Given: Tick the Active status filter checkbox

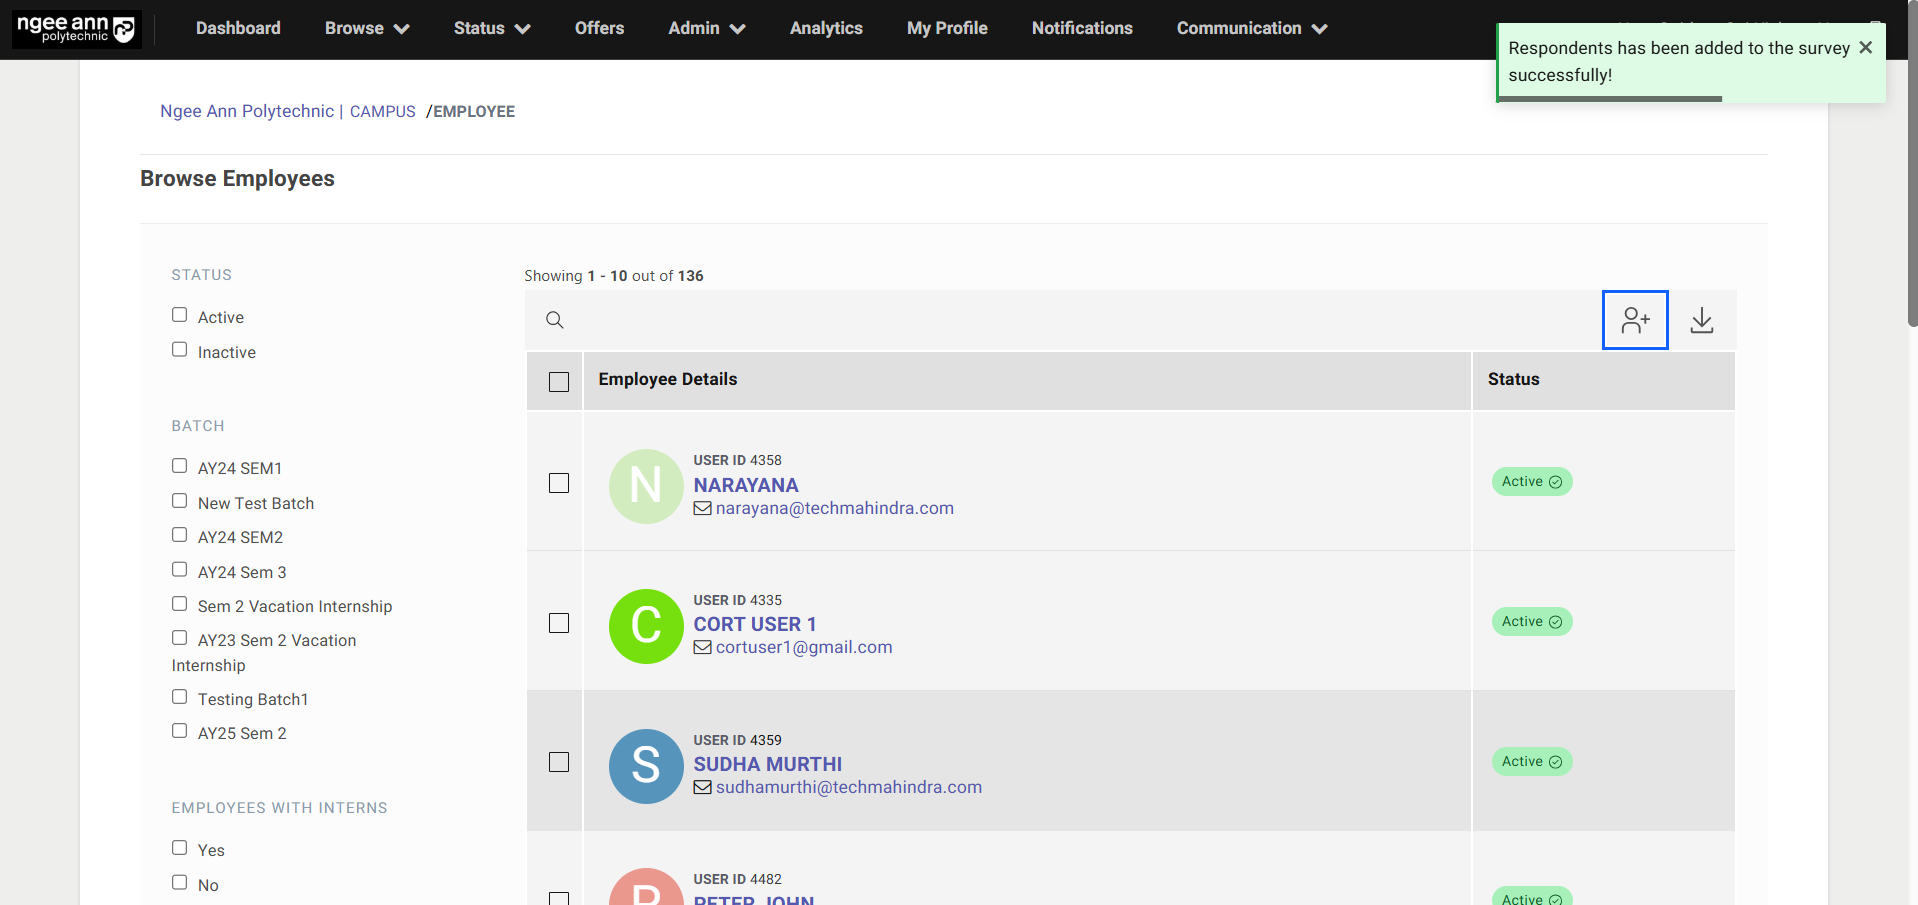Looking at the screenshot, I should (x=180, y=315).
